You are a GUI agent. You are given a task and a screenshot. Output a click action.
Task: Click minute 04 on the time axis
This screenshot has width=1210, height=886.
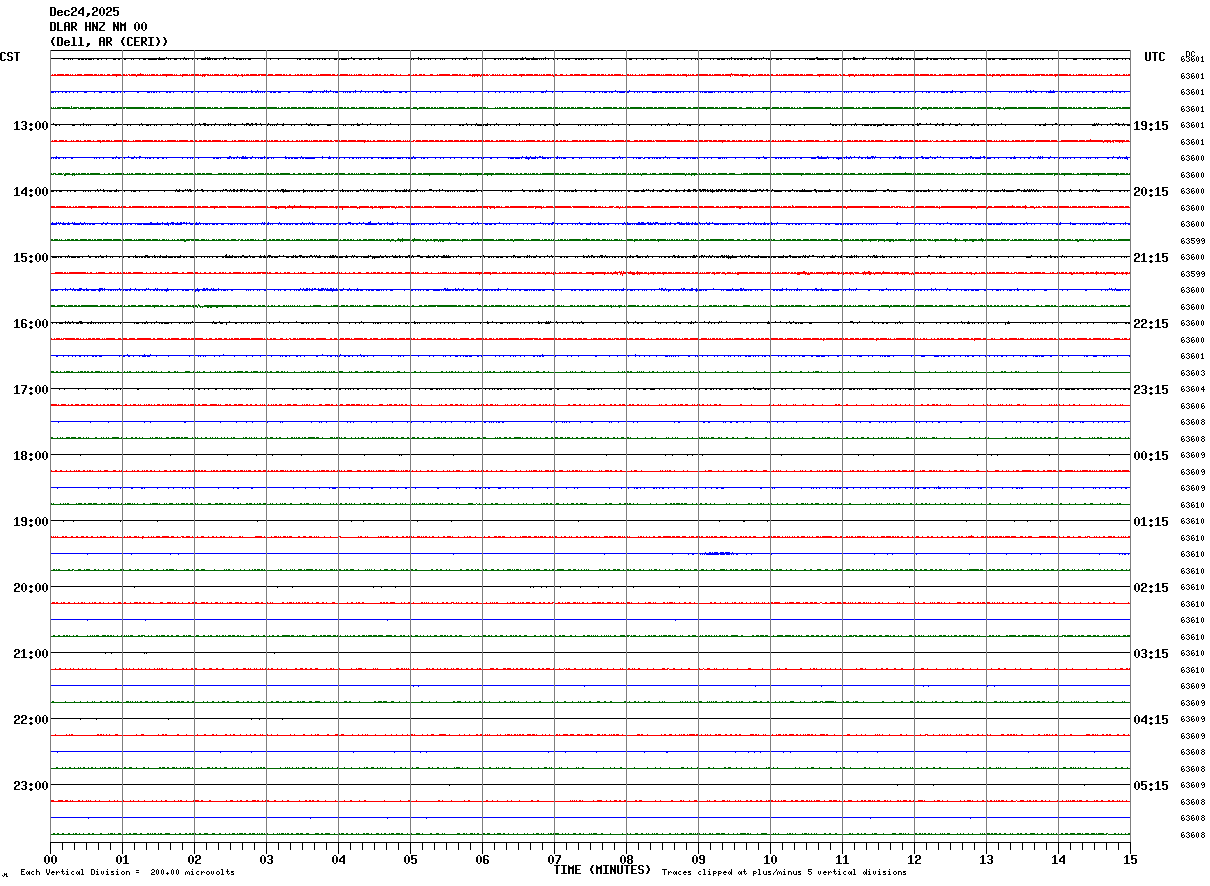pyautogui.click(x=338, y=859)
